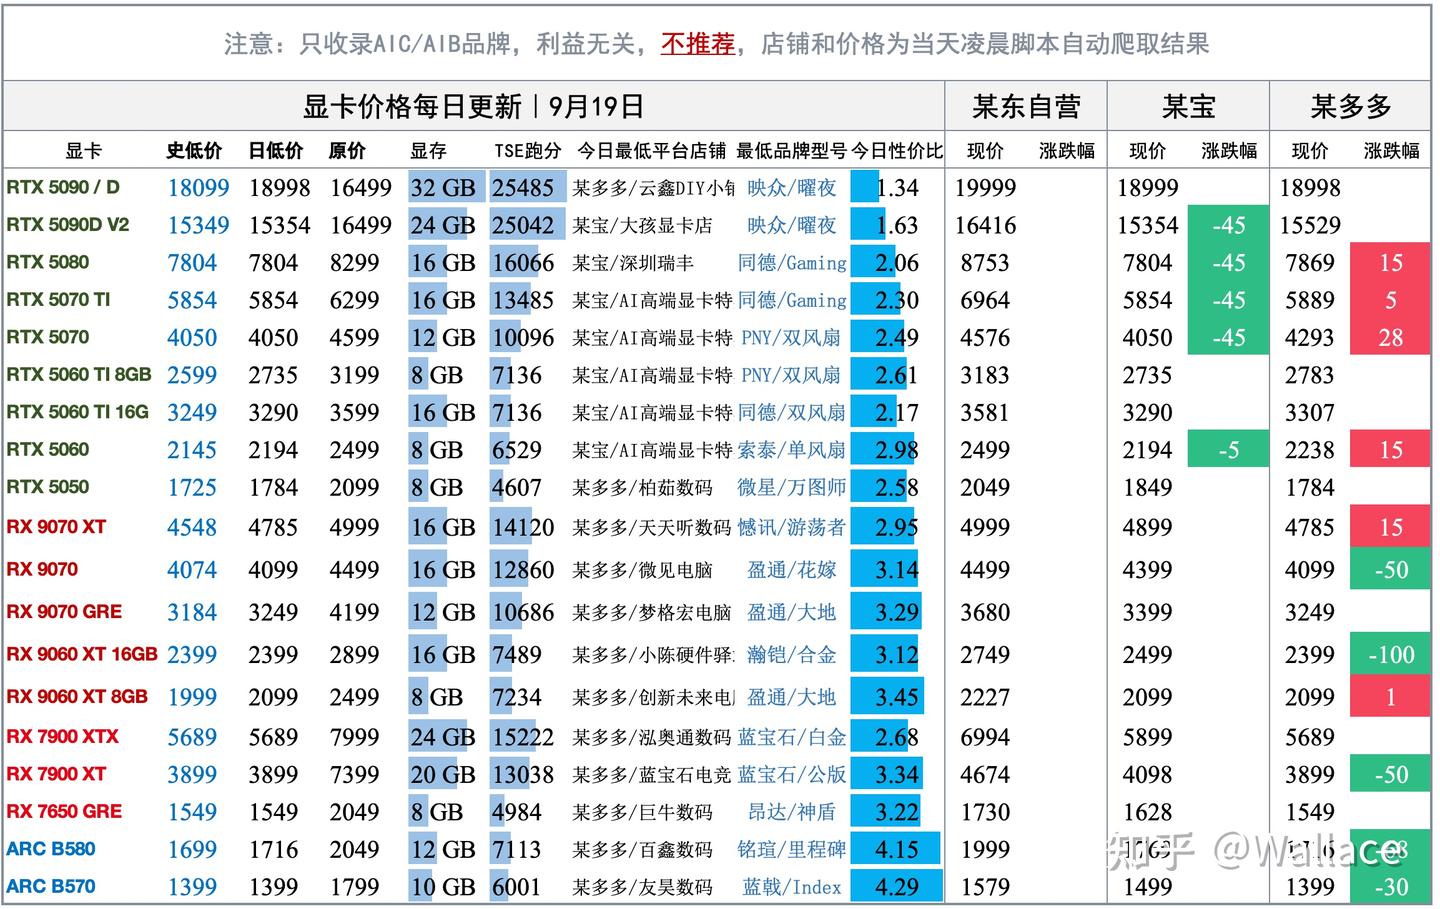Click the 最低品牌型号 column header
The width and height of the screenshot is (1440, 909).
[x=791, y=151]
